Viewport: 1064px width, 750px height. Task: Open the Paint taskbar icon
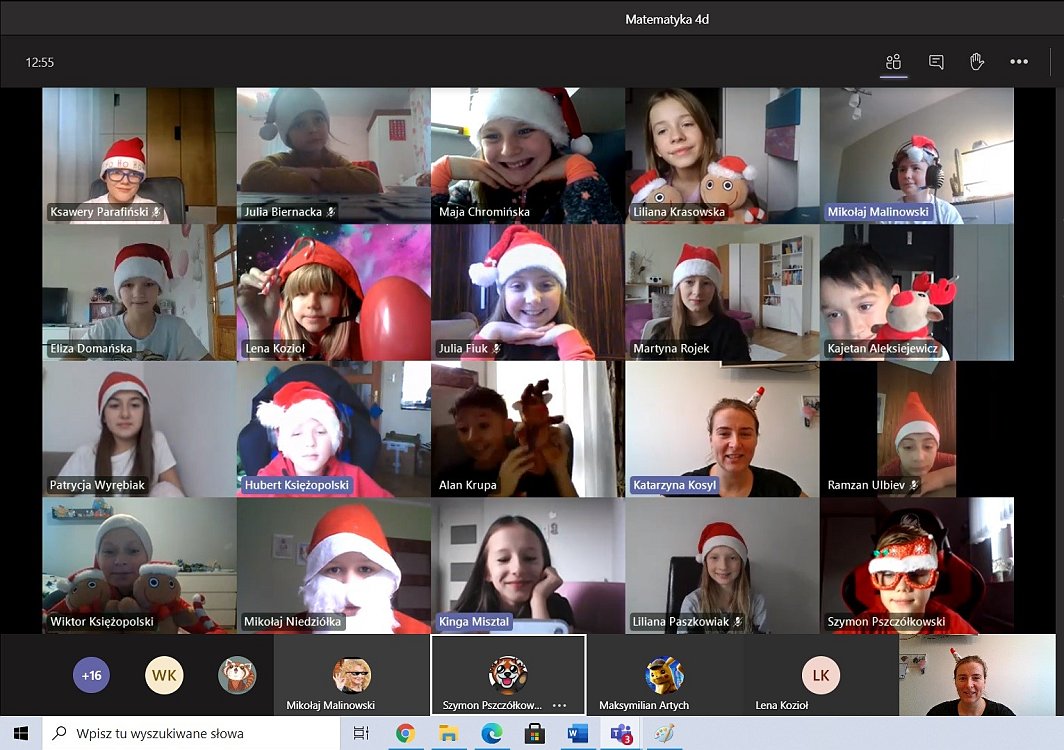coord(664,733)
